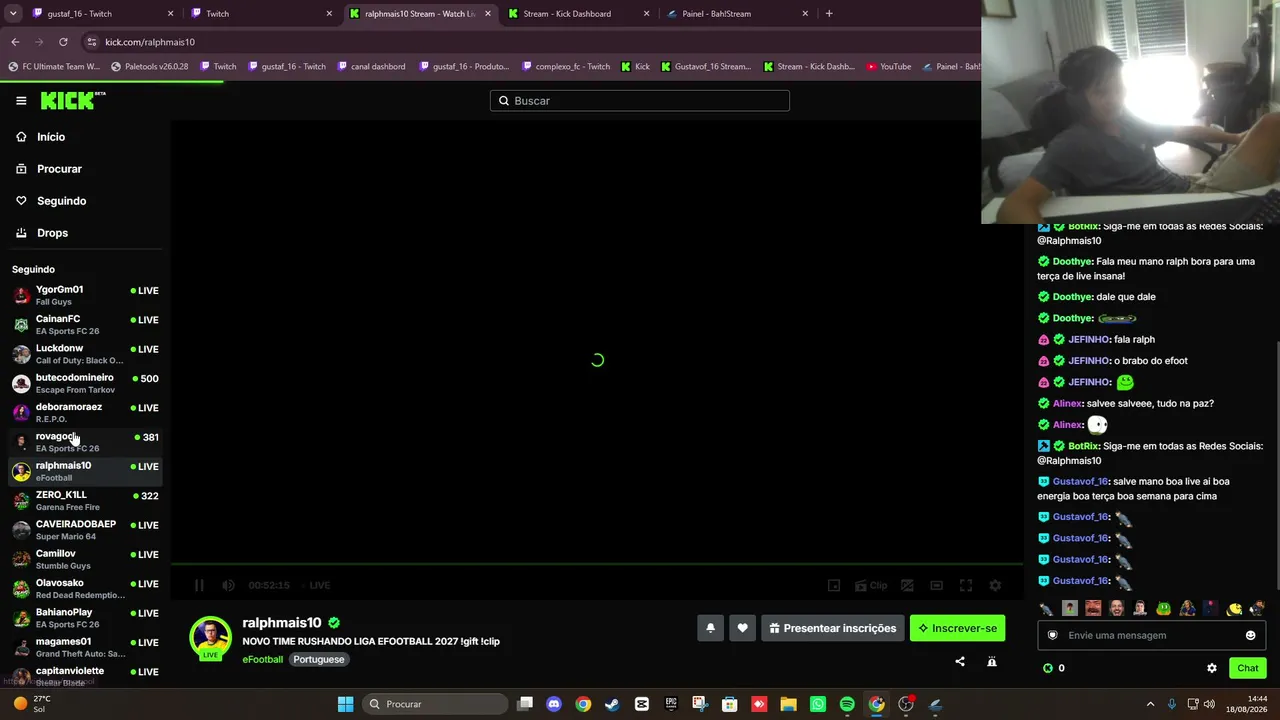
Task: Open ZERO_K1LL channel in following list
Action: (85, 500)
